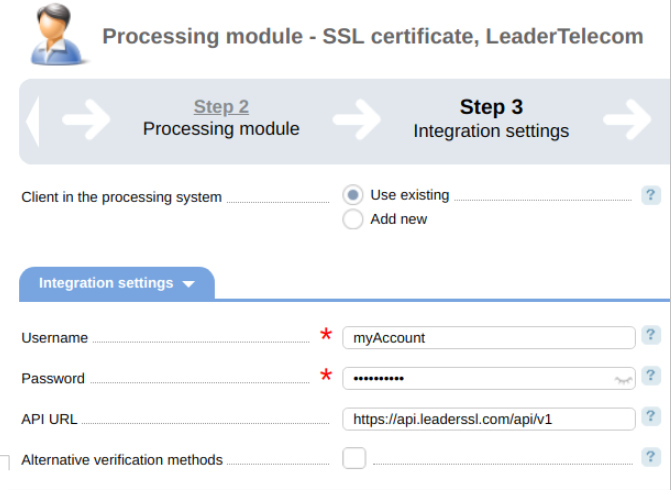Open help icon next to Username field

click(651, 336)
